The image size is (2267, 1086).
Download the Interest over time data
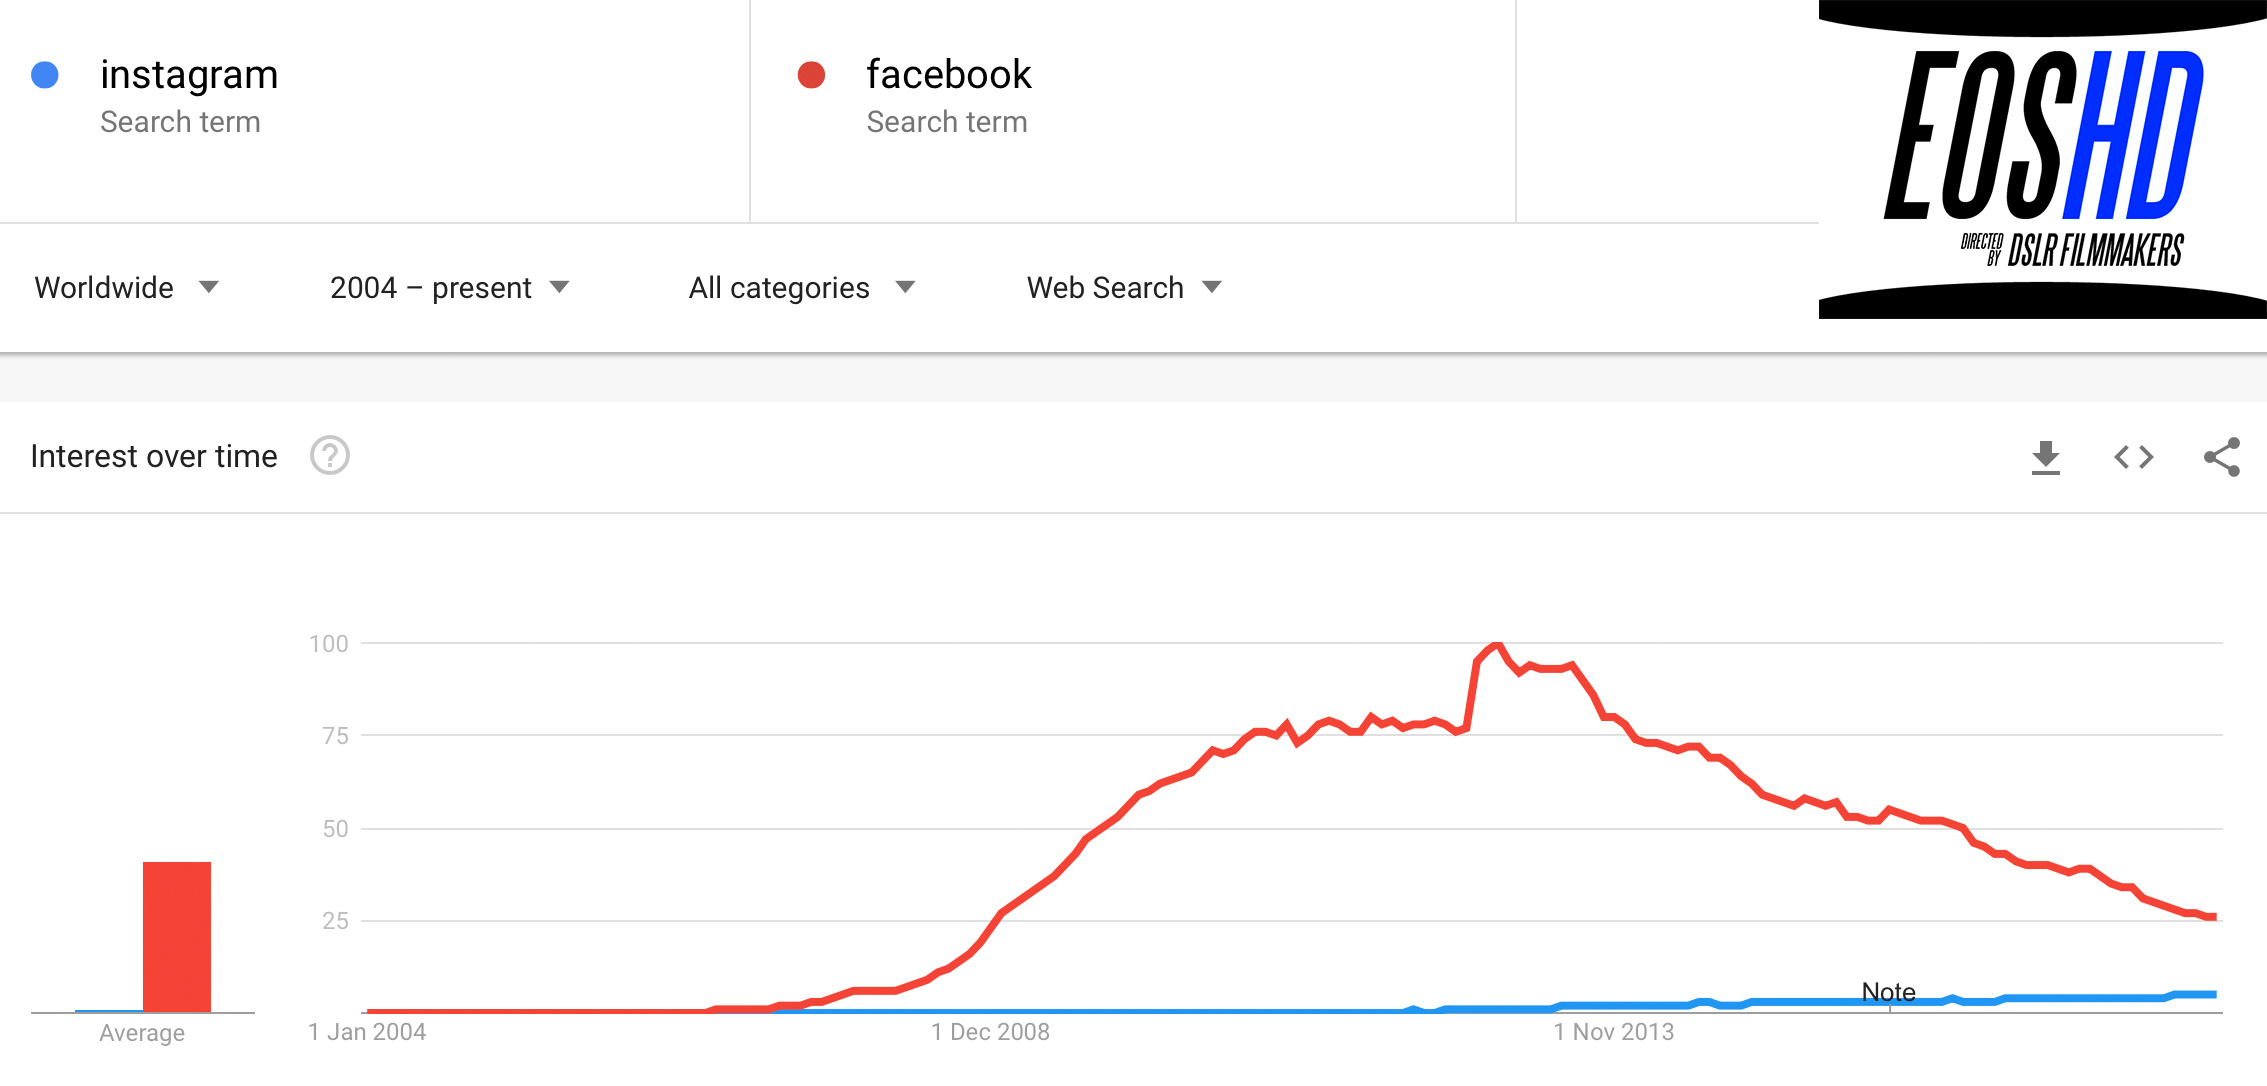tap(2046, 457)
